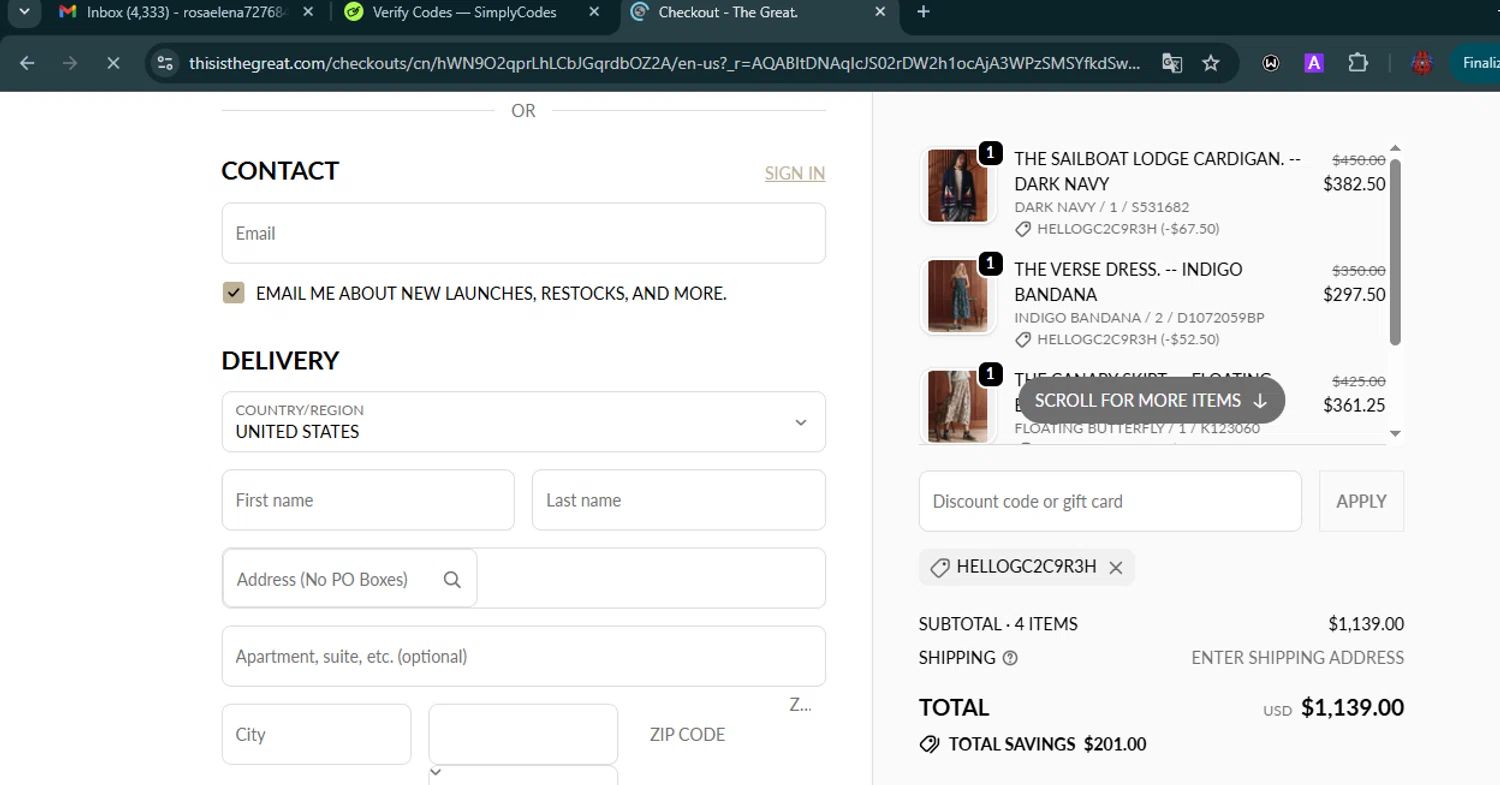
Task: Click the Total Savings tag icon
Action: (929, 744)
